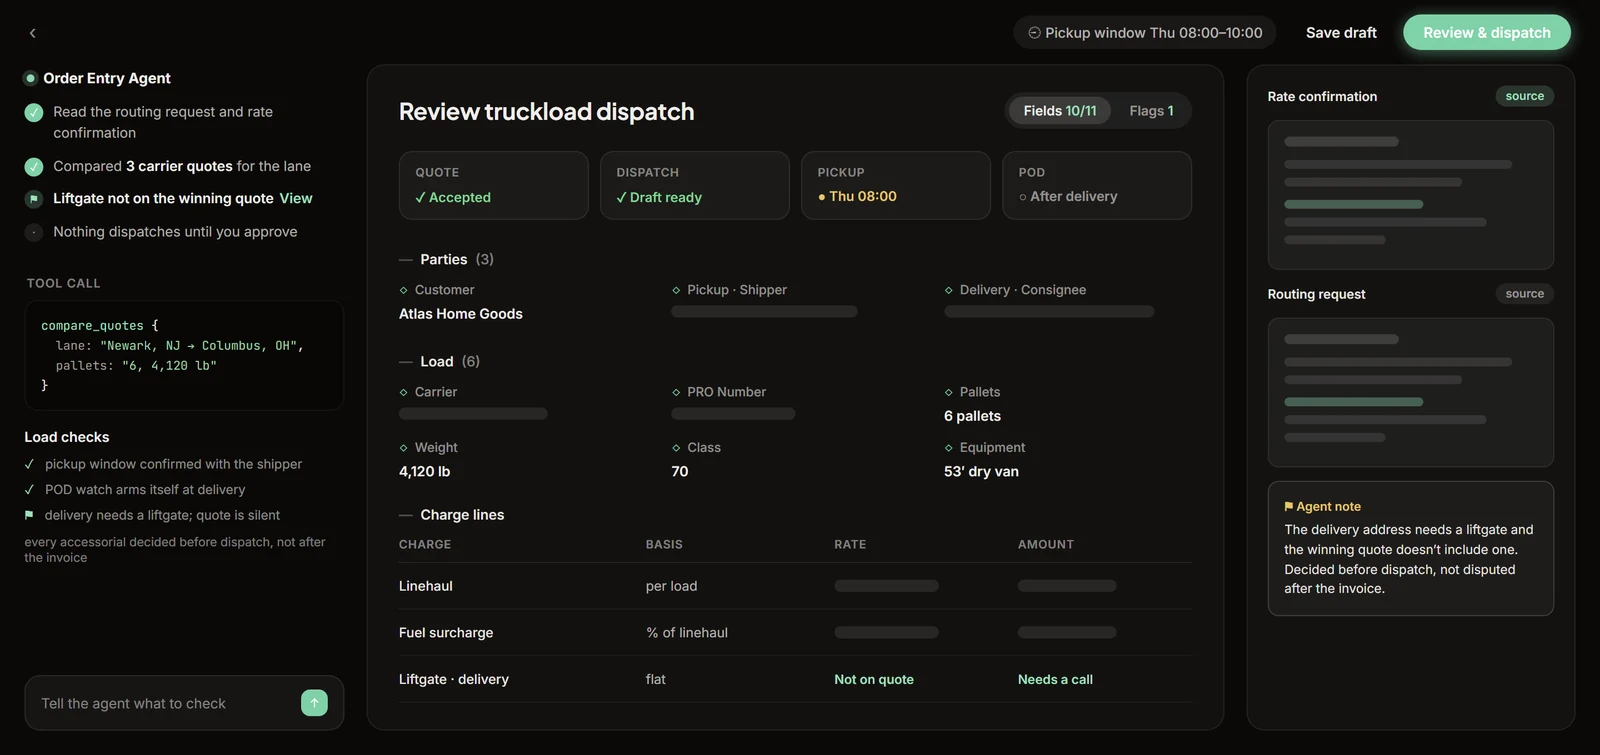Open the Dispatch Draft ready status card

pos(694,185)
